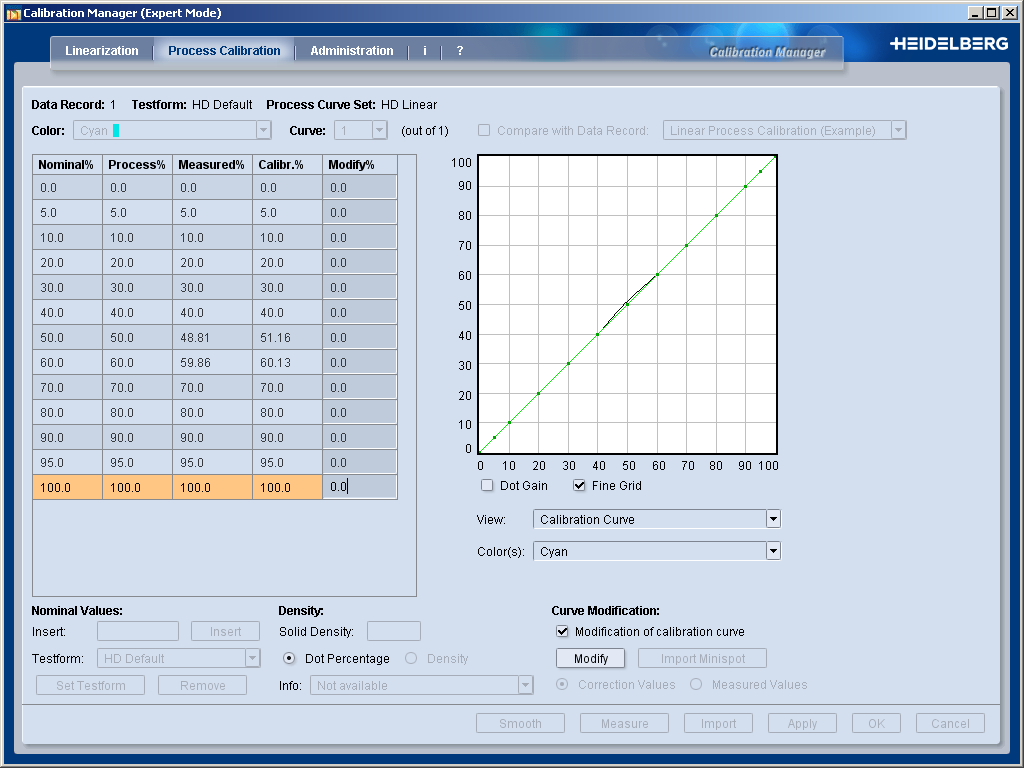Viewport: 1024px width, 768px height.
Task: Toggle Compare with Data Record checkbox
Action: 484,131
